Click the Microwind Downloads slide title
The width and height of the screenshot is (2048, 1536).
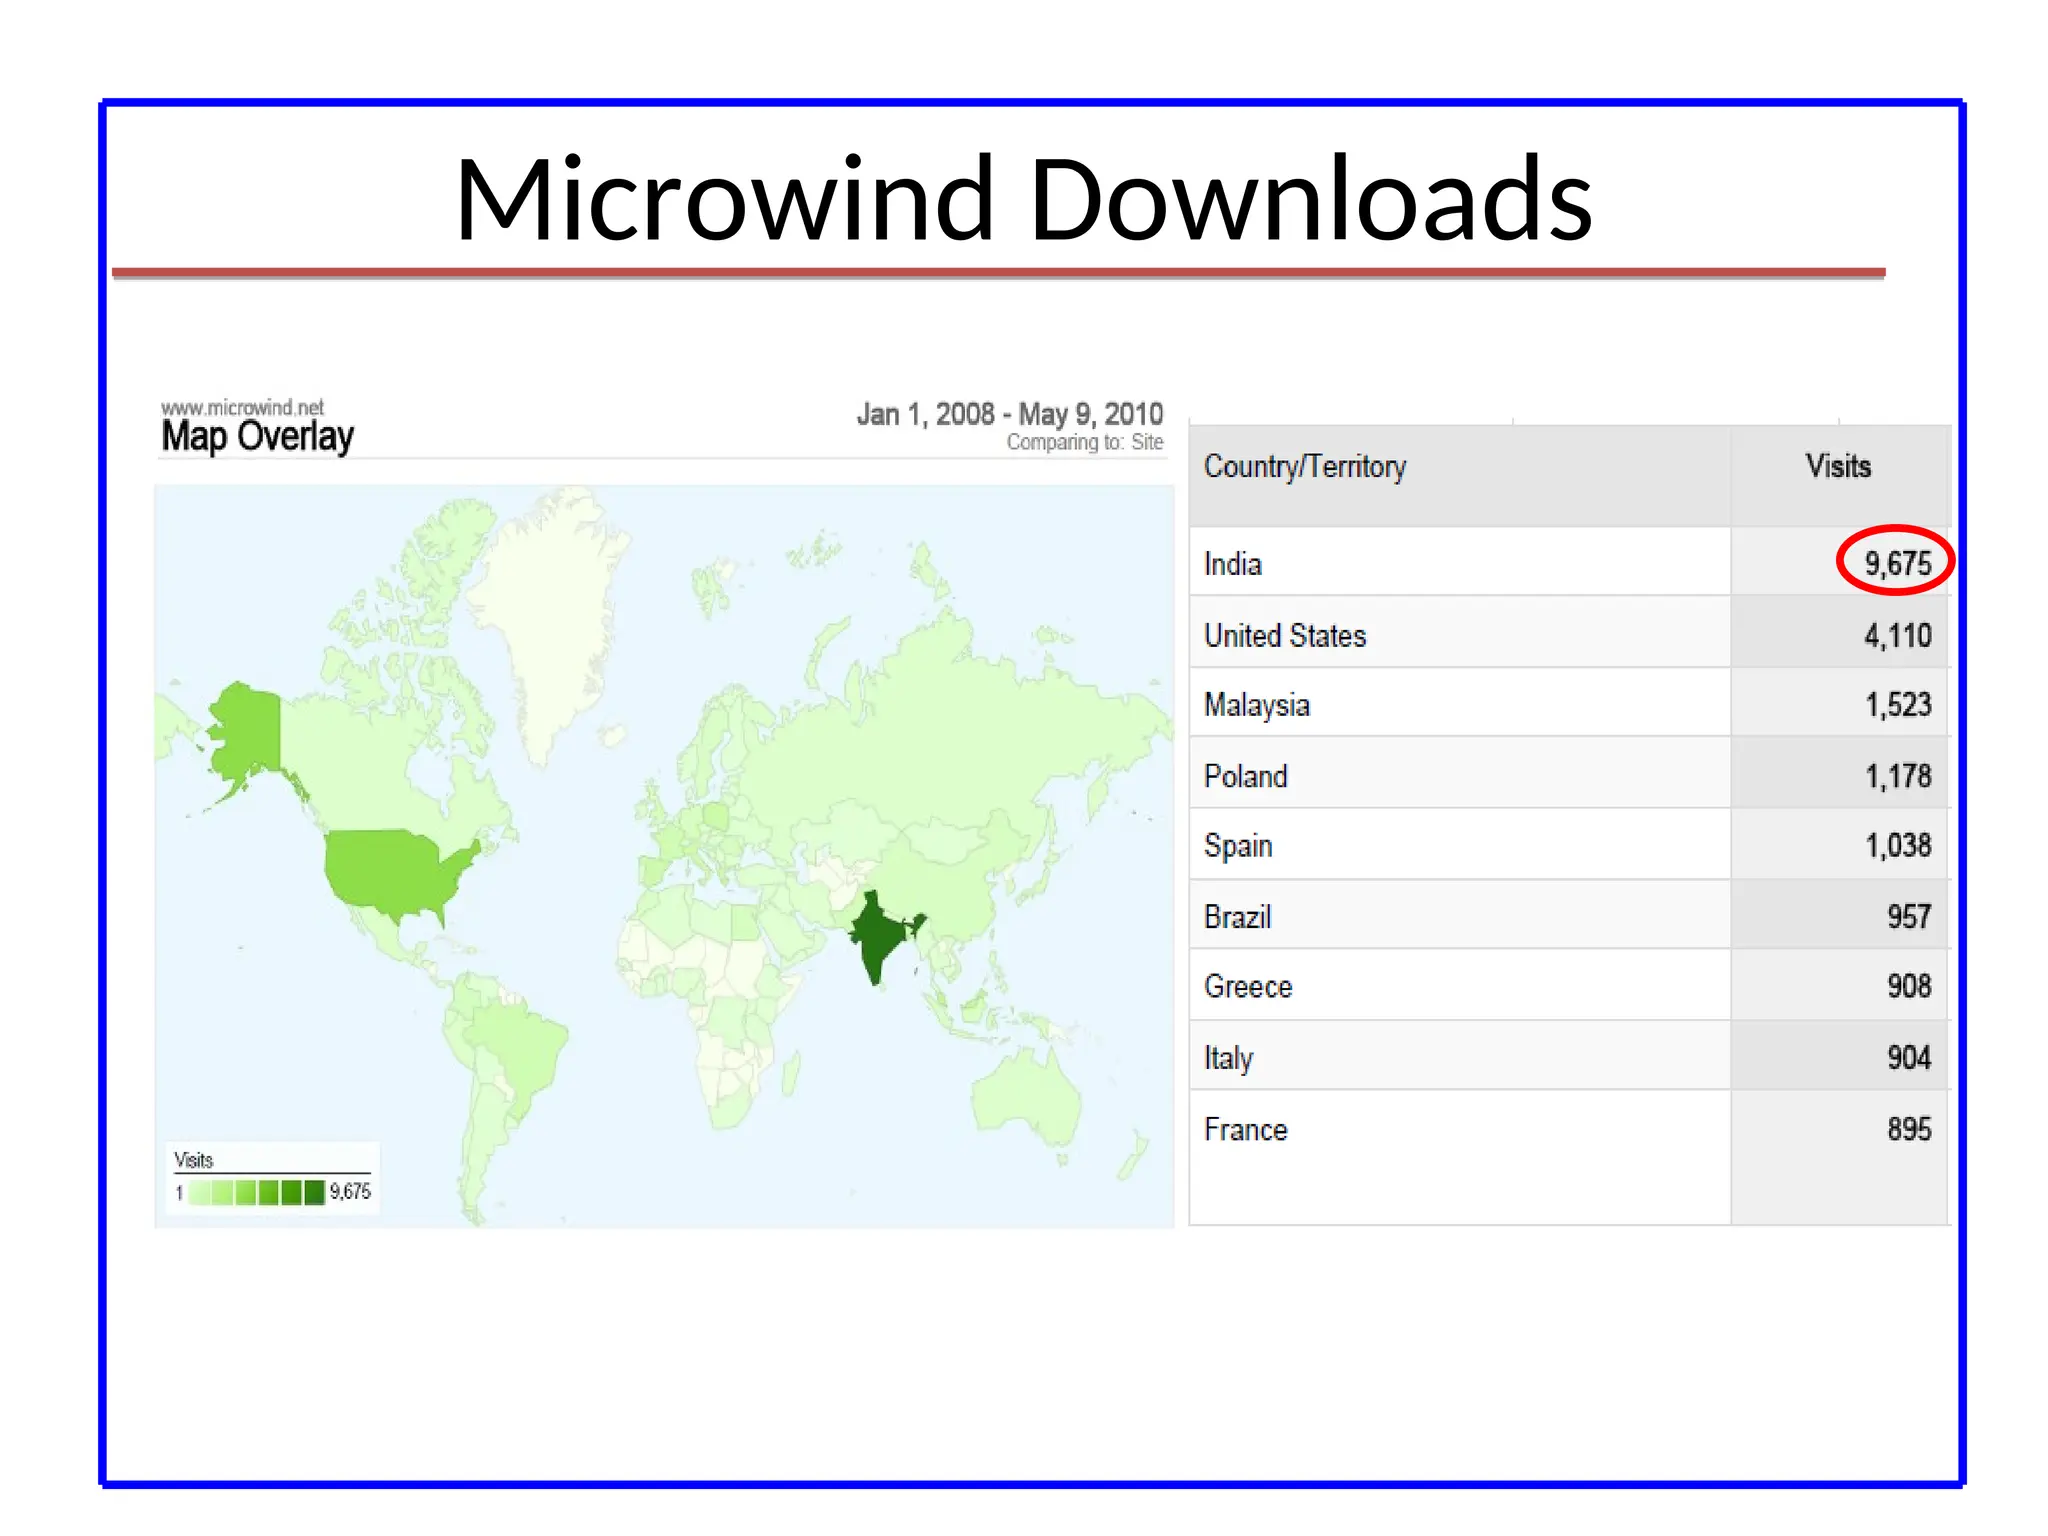(x=1023, y=199)
